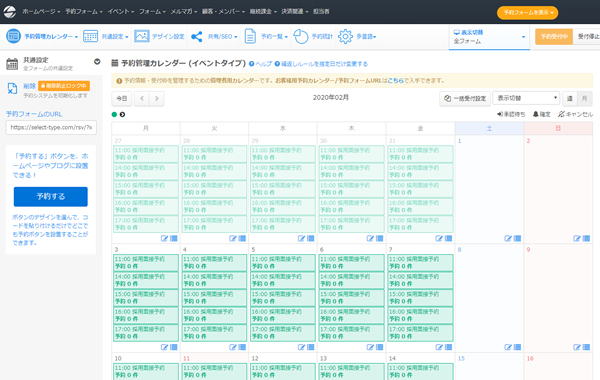Open the 表示切替 dropdown in calendar header
This screenshot has width=600, height=380.
[x=526, y=98]
